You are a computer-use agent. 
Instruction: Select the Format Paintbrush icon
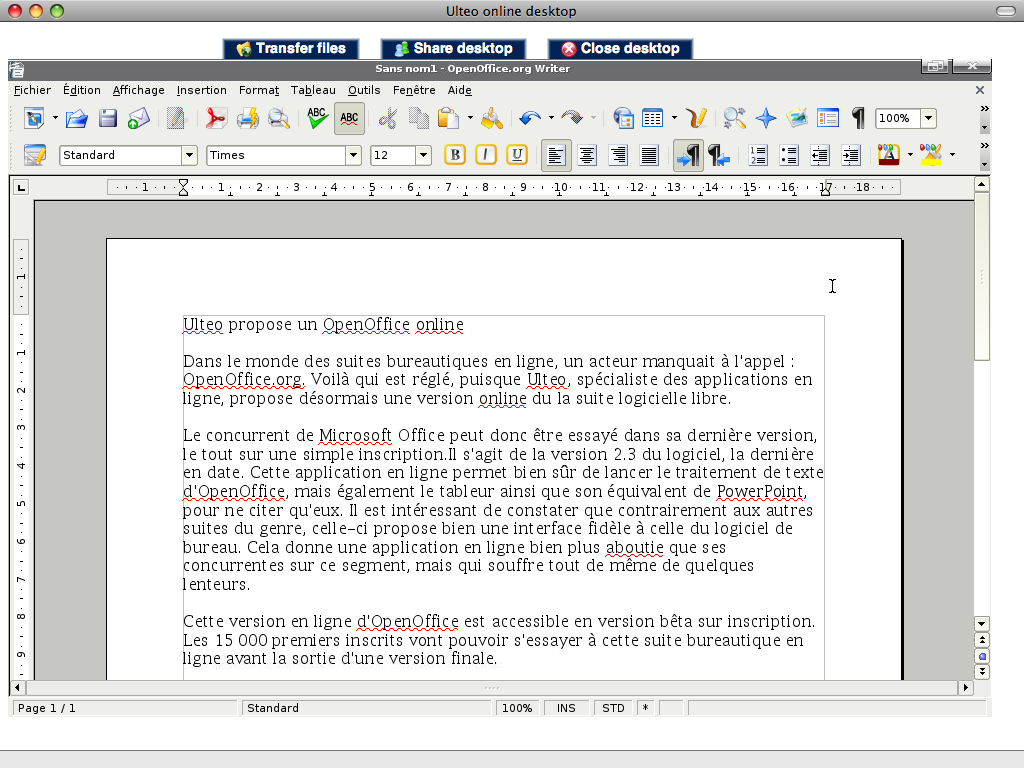pyautogui.click(x=492, y=118)
